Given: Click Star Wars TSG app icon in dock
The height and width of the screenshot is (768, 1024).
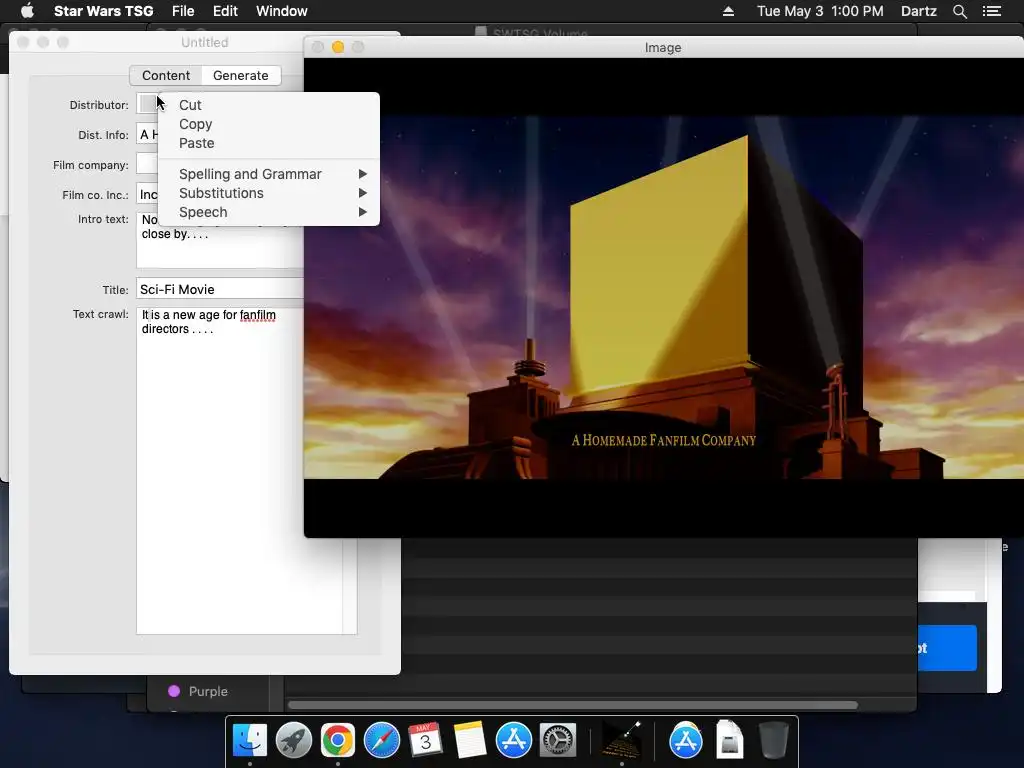Looking at the screenshot, I should coord(621,741).
